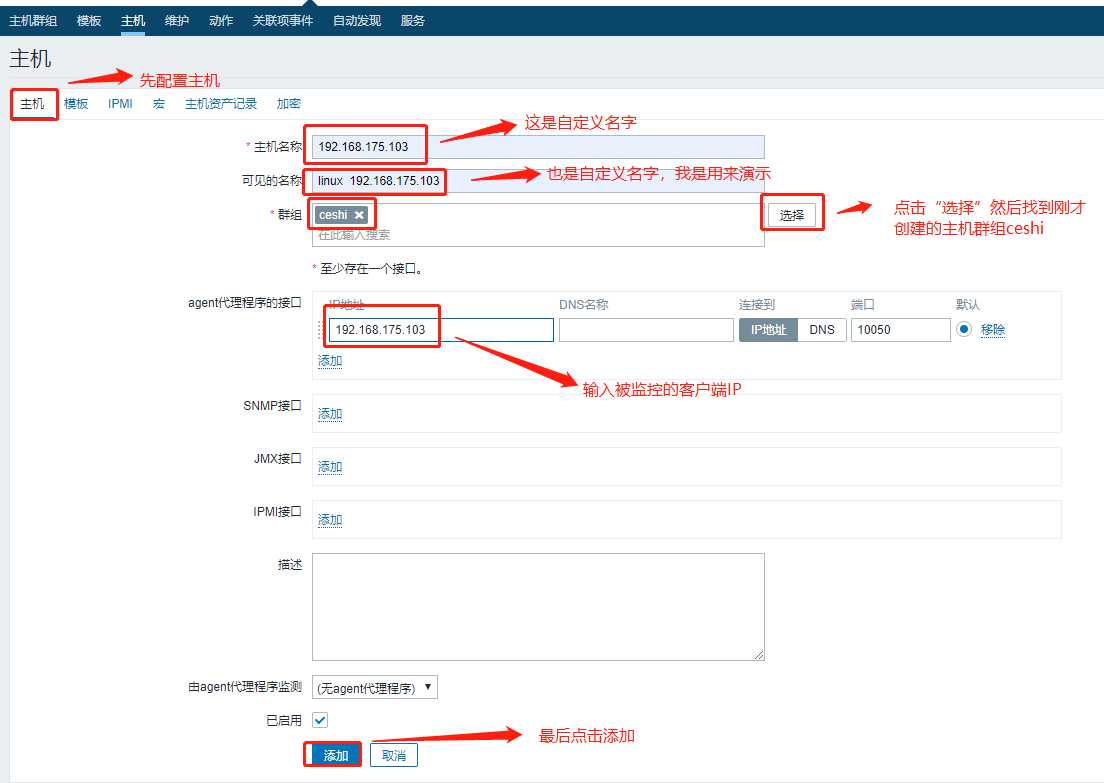Open the 由agent代理程序监测 dropdown
The height and width of the screenshot is (783, 1104).
coord(375,687)
